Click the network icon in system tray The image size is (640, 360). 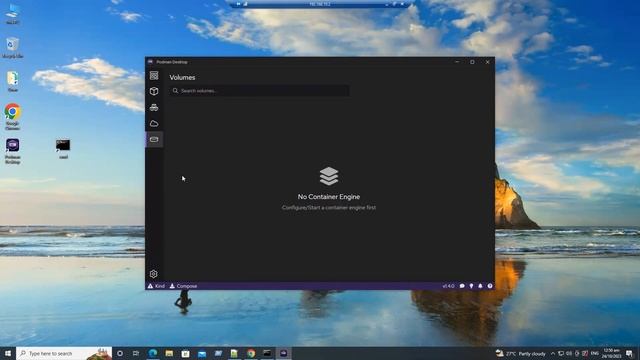[561, 353]
